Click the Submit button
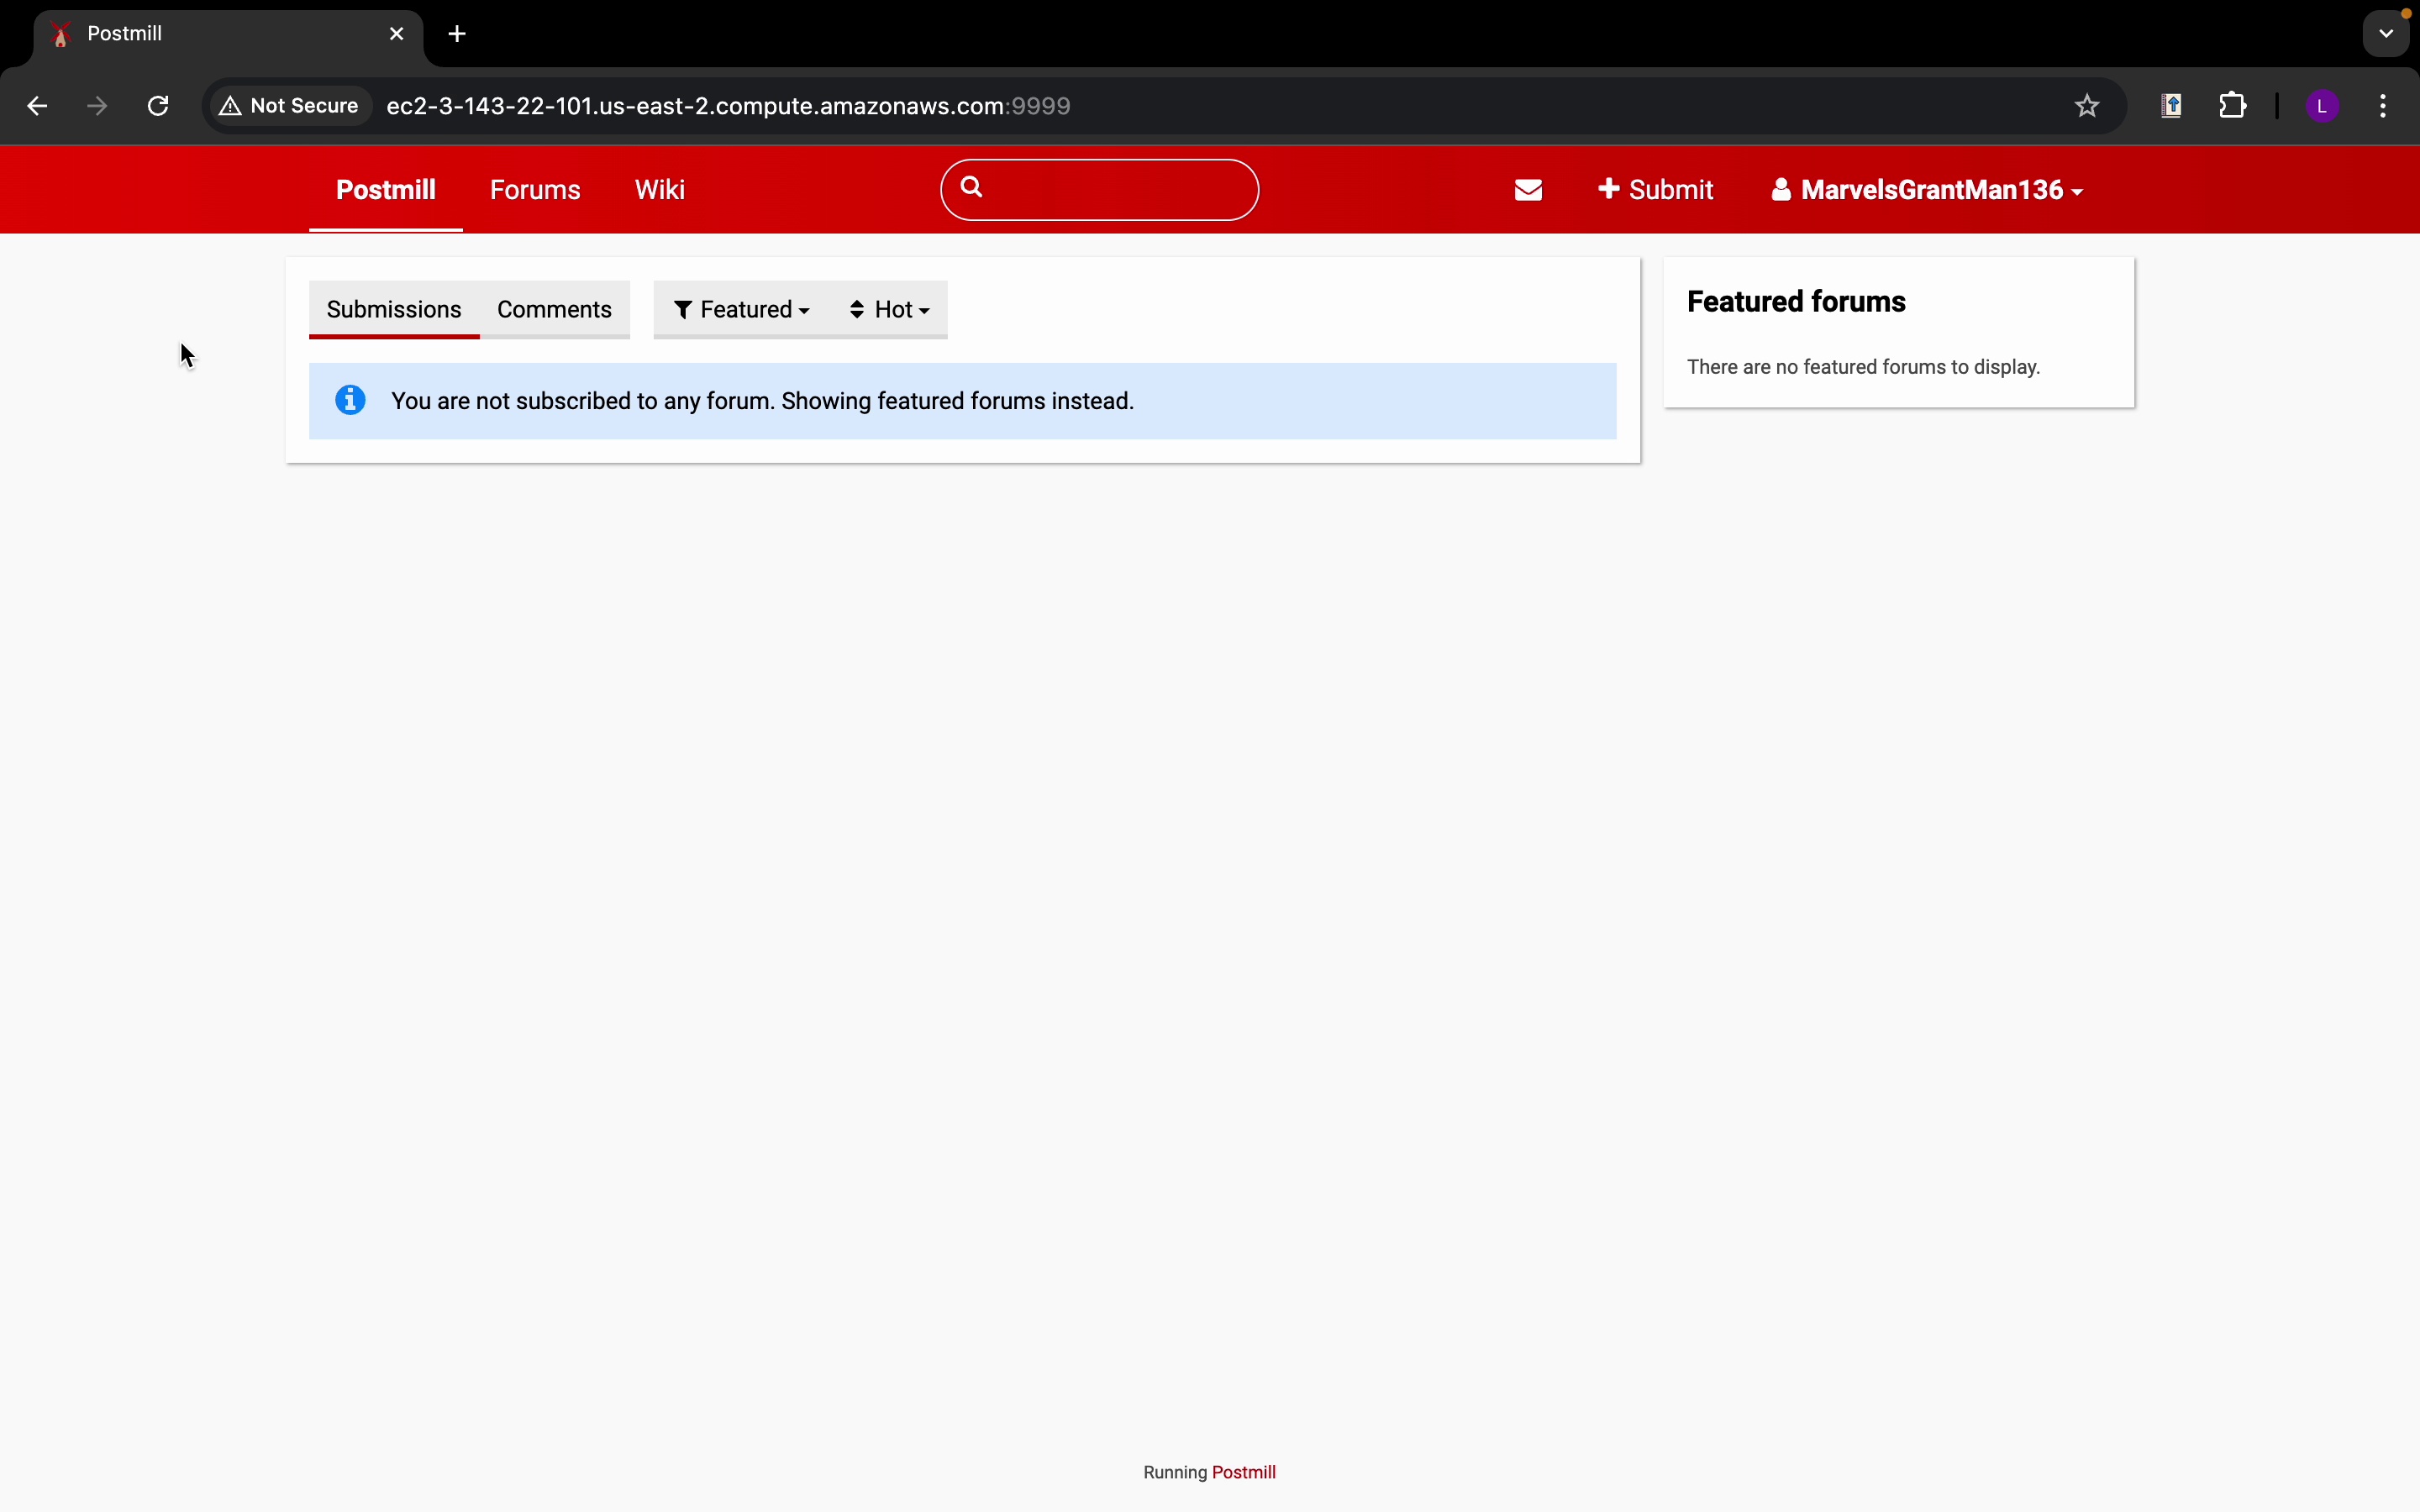Screen dimensions: 2420x1512 [1655, 190]
